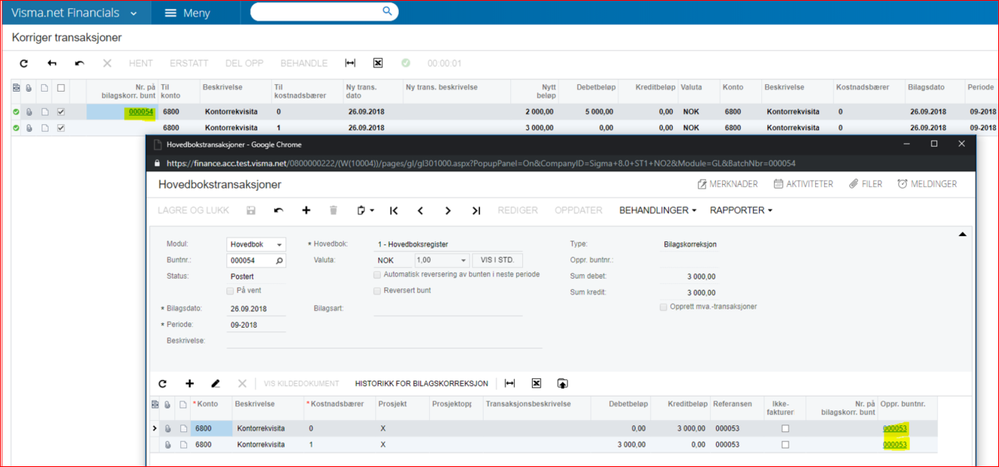Click the HENT button
The image size is (999, 467).
[x=141, y=64]
